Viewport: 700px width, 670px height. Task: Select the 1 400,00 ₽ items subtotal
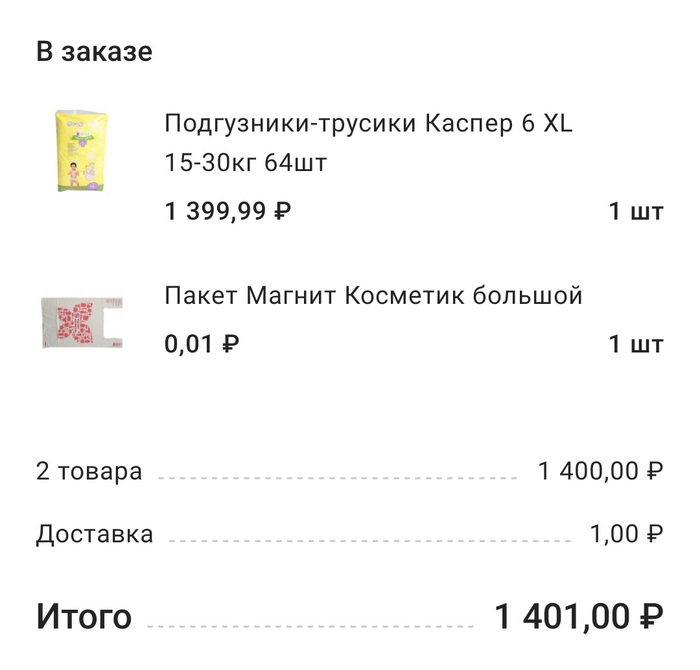pyautogui.click(x=601, y=471)
